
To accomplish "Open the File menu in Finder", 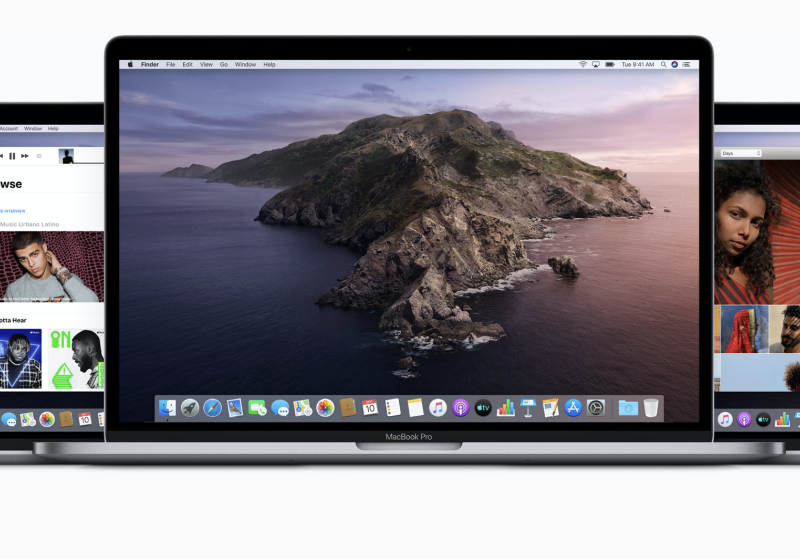I will 171,65.
